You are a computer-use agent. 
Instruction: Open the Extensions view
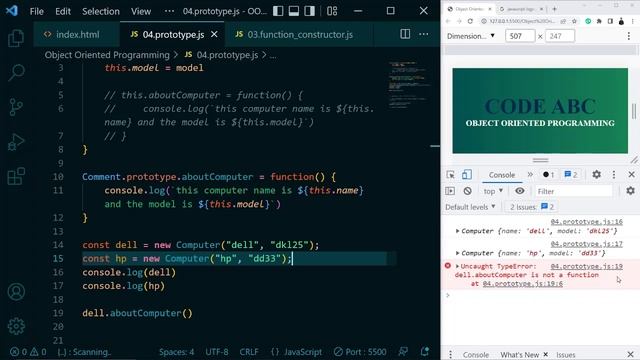pos(16,176)
